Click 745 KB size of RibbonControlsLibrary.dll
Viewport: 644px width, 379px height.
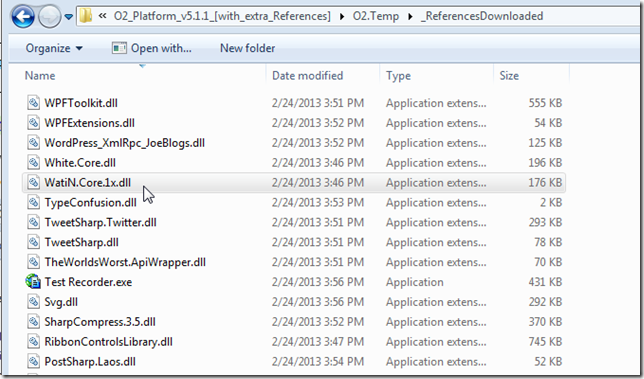pos(545,342)
